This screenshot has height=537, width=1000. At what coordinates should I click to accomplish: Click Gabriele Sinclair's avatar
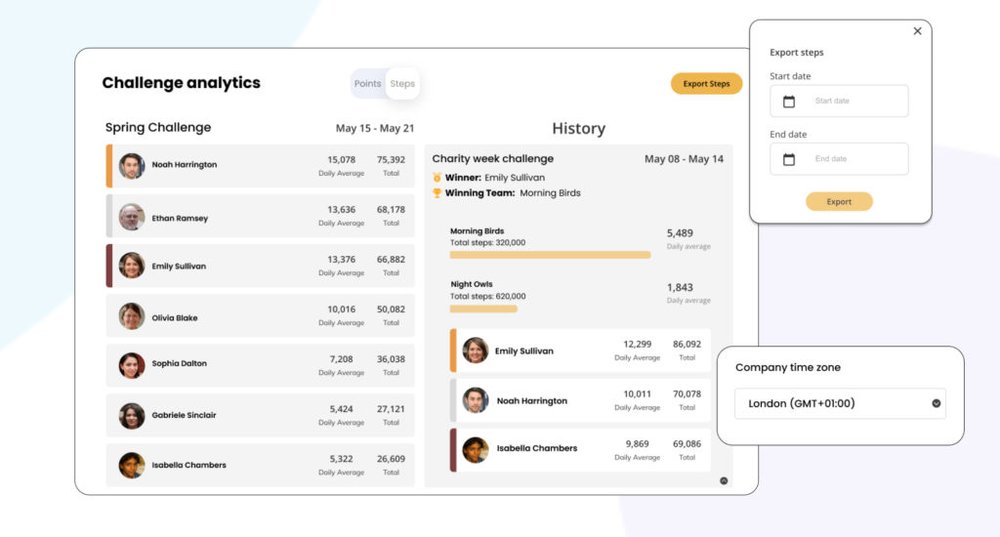click(x=131, y=416)
